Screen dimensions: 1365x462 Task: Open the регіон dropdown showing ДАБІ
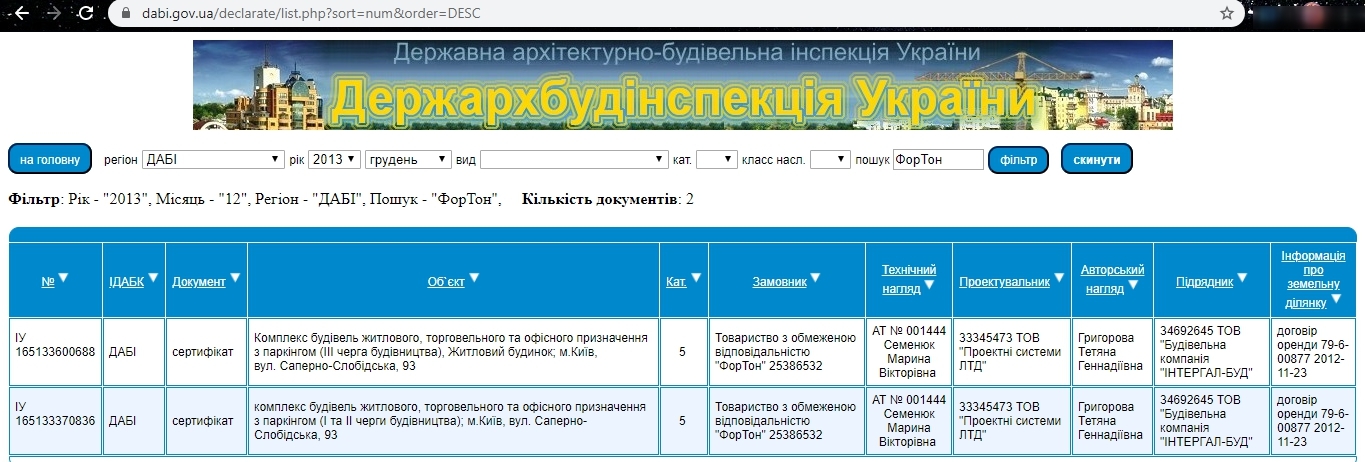(x=213, y=159)
